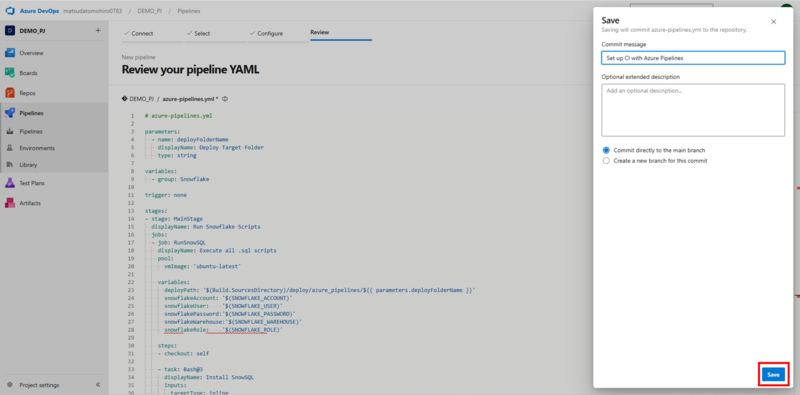The image size is (800, 395).
Task: Open the Repos sidebar icon
Action: click(10, 93)
